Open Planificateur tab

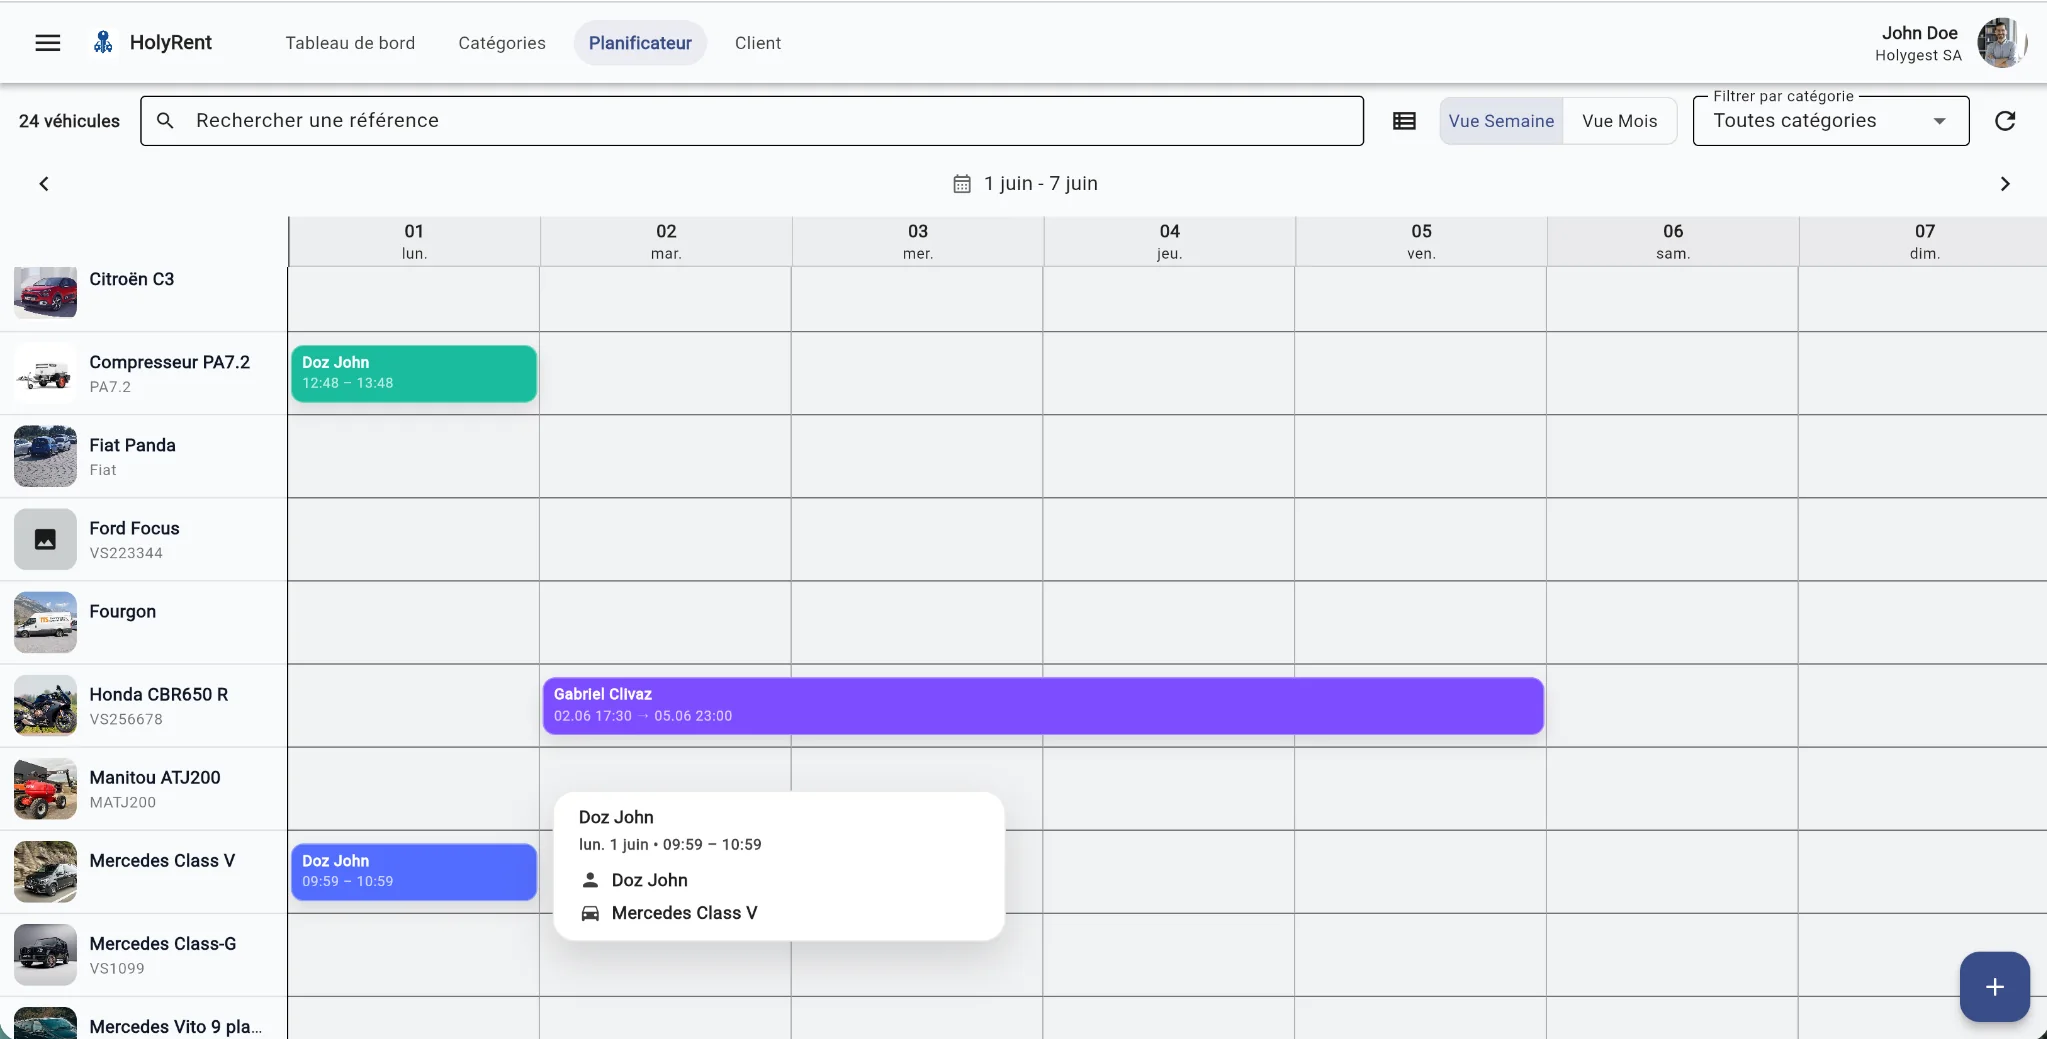(640, 43)
